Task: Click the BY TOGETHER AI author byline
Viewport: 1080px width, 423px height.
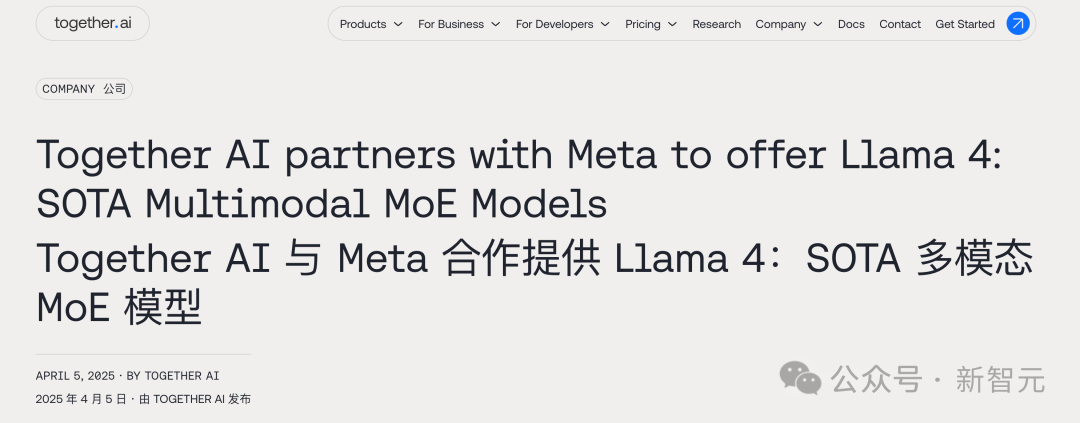Action: pos(172,376)
